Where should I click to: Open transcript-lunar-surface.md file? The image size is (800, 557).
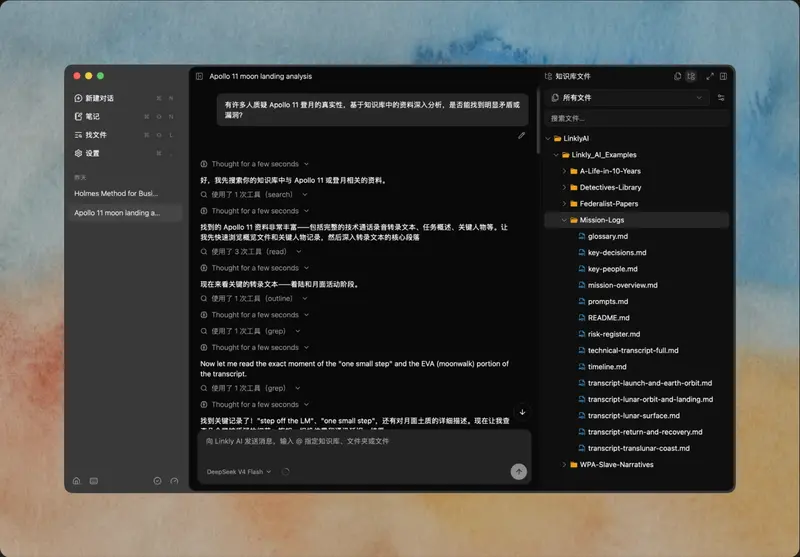pos(629,416)
